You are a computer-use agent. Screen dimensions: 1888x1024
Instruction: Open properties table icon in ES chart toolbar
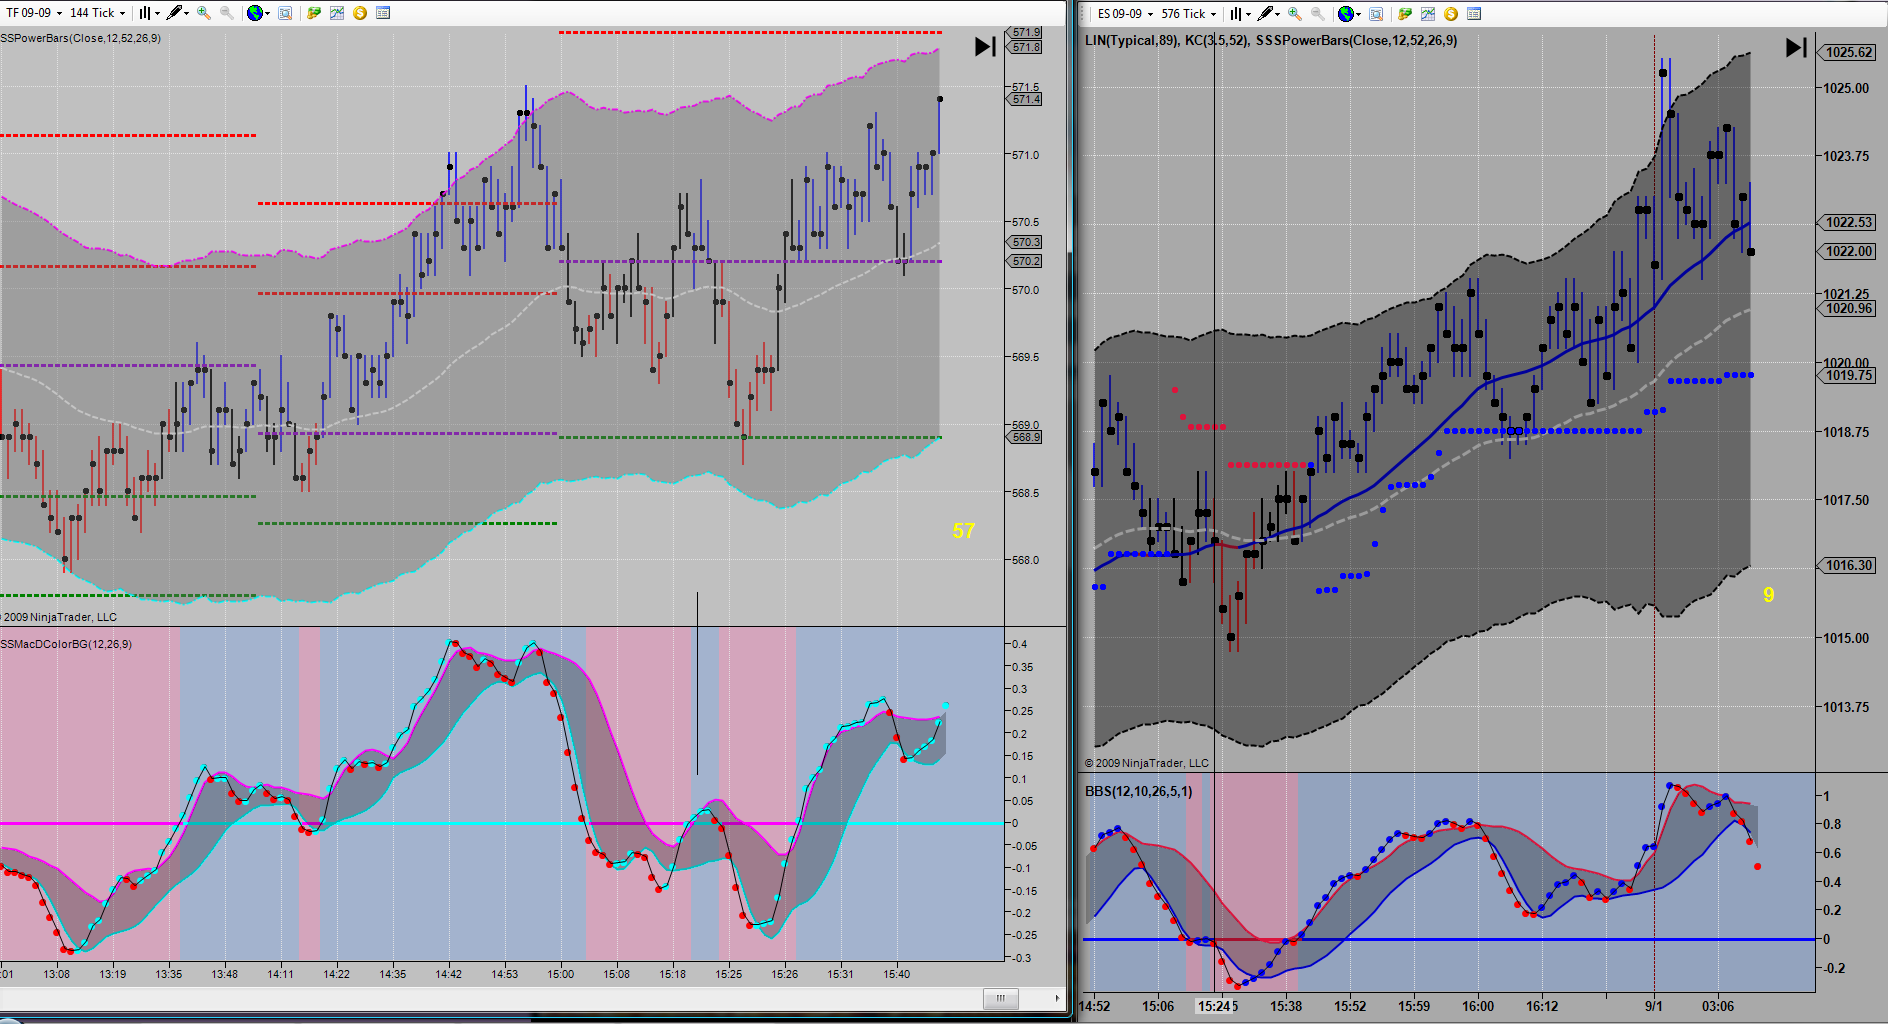click(x=1474, y=14)
